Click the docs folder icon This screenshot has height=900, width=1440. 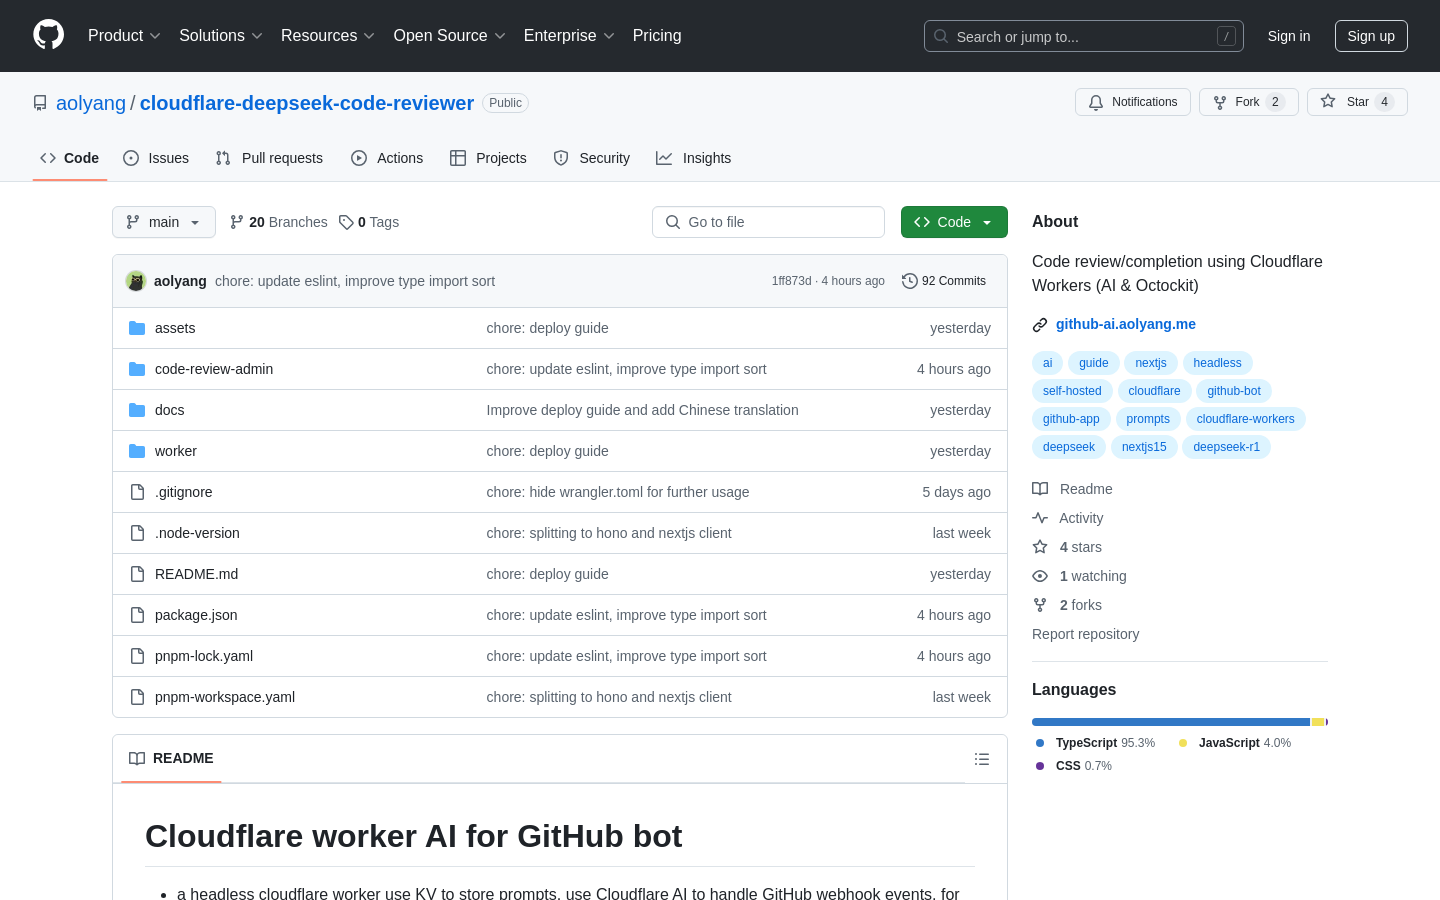pos(137,410)
